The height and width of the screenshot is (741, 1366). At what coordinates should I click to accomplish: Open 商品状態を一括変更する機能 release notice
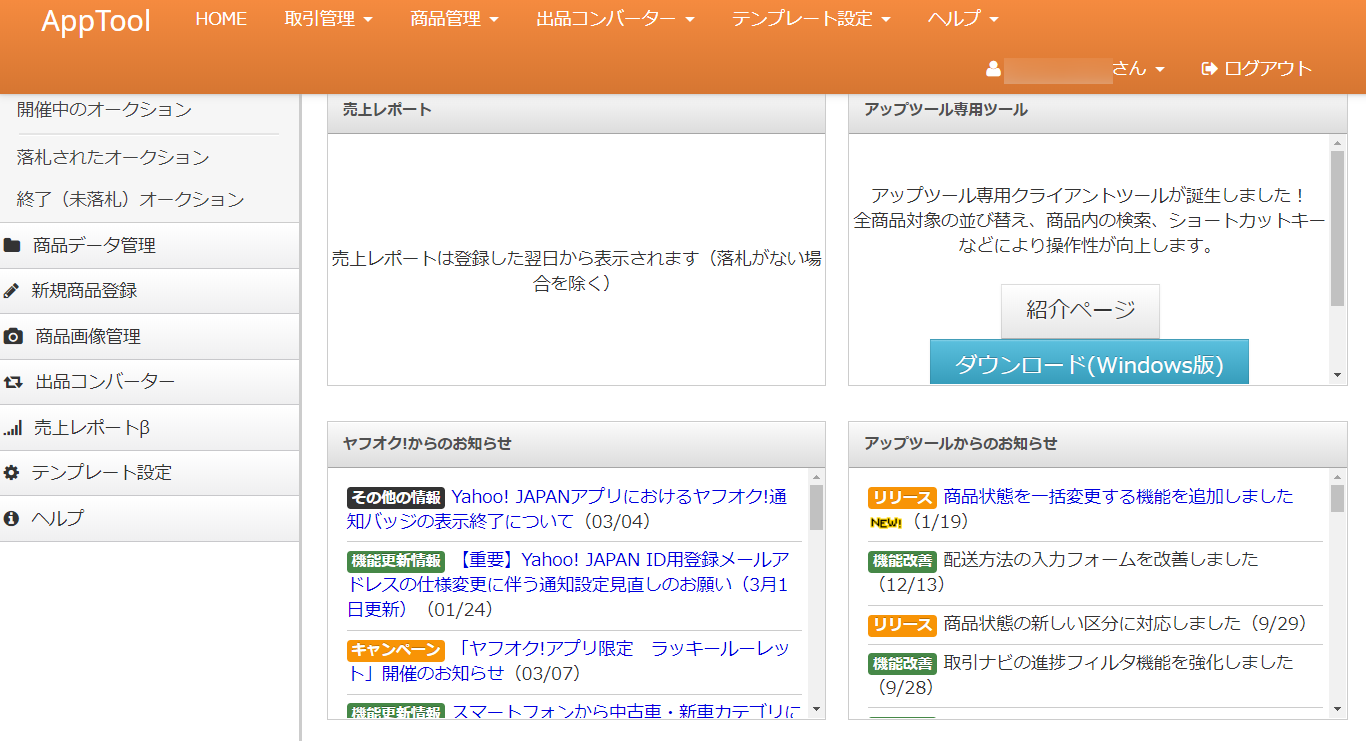(x=1118, y=496)
